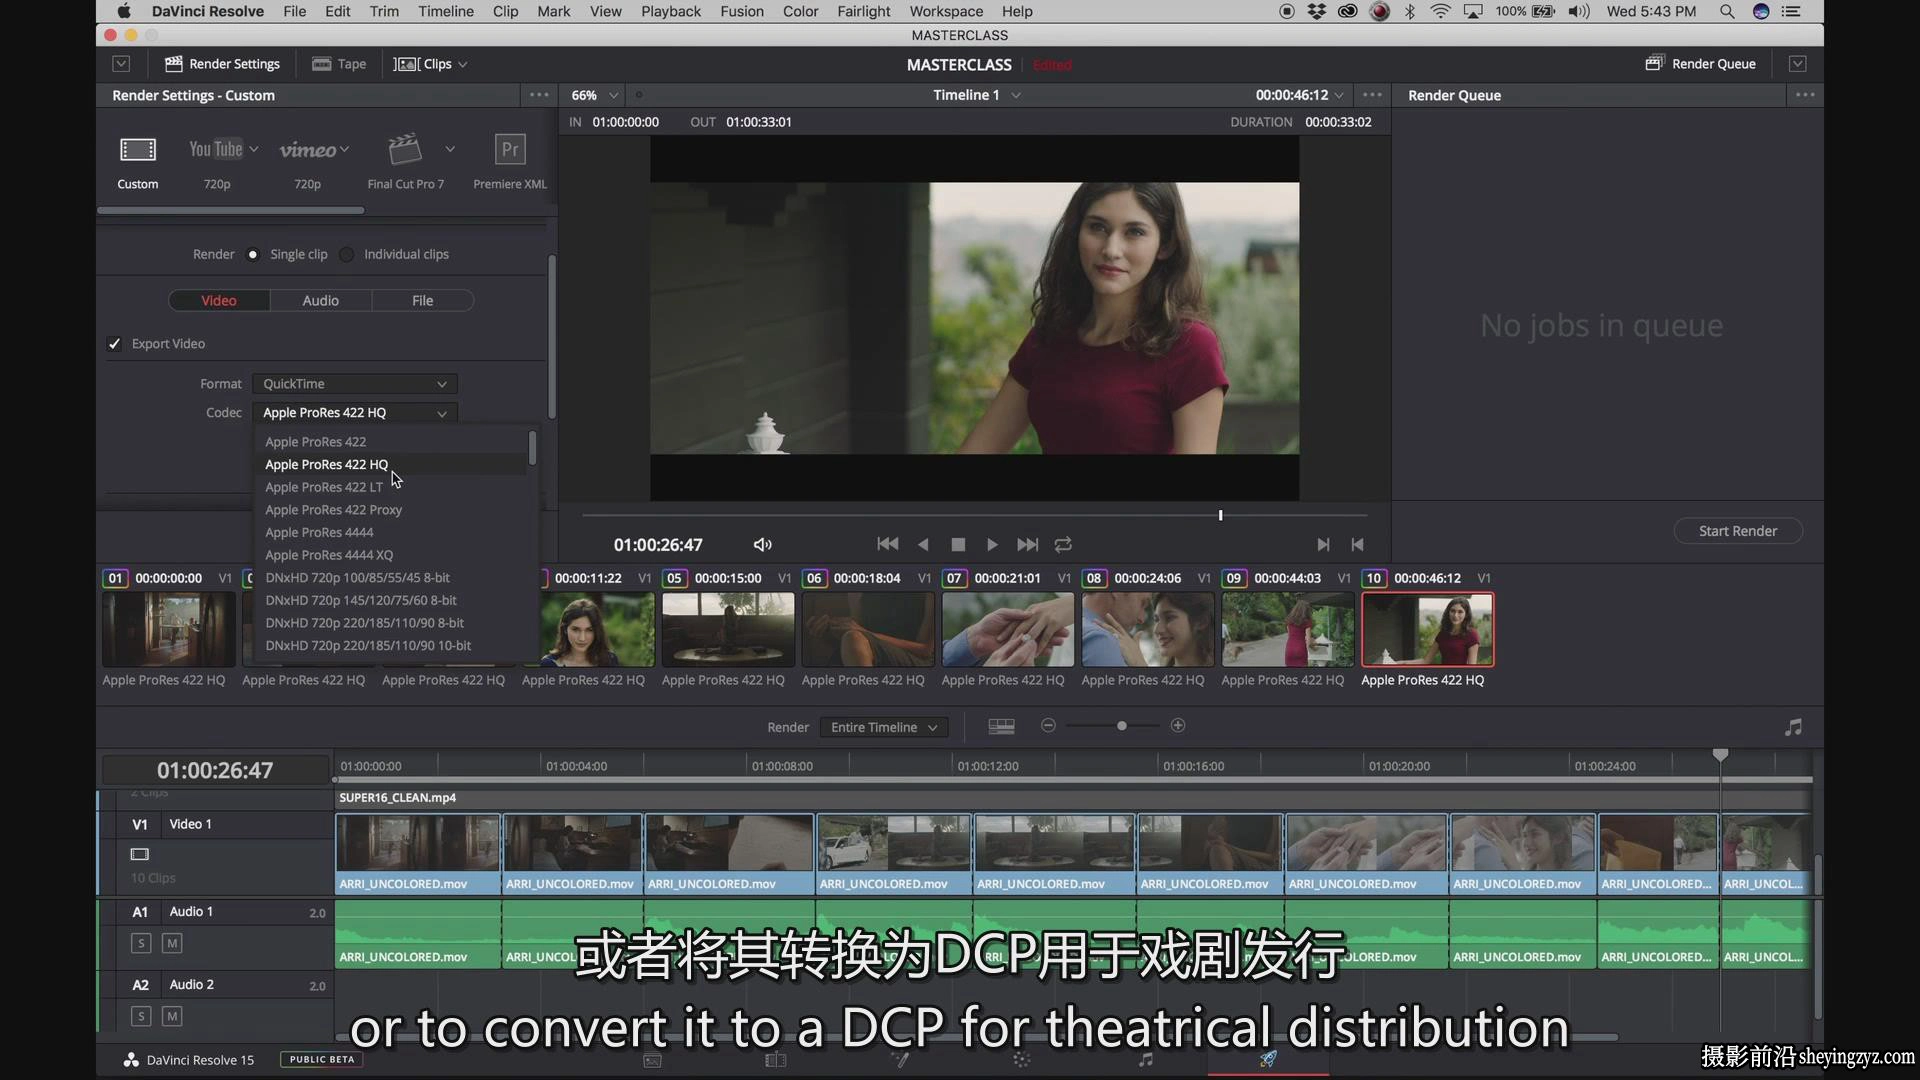1920x1080 pixels.
Task: Select clip 10 thumbnail
Action: pos(1428,629)
